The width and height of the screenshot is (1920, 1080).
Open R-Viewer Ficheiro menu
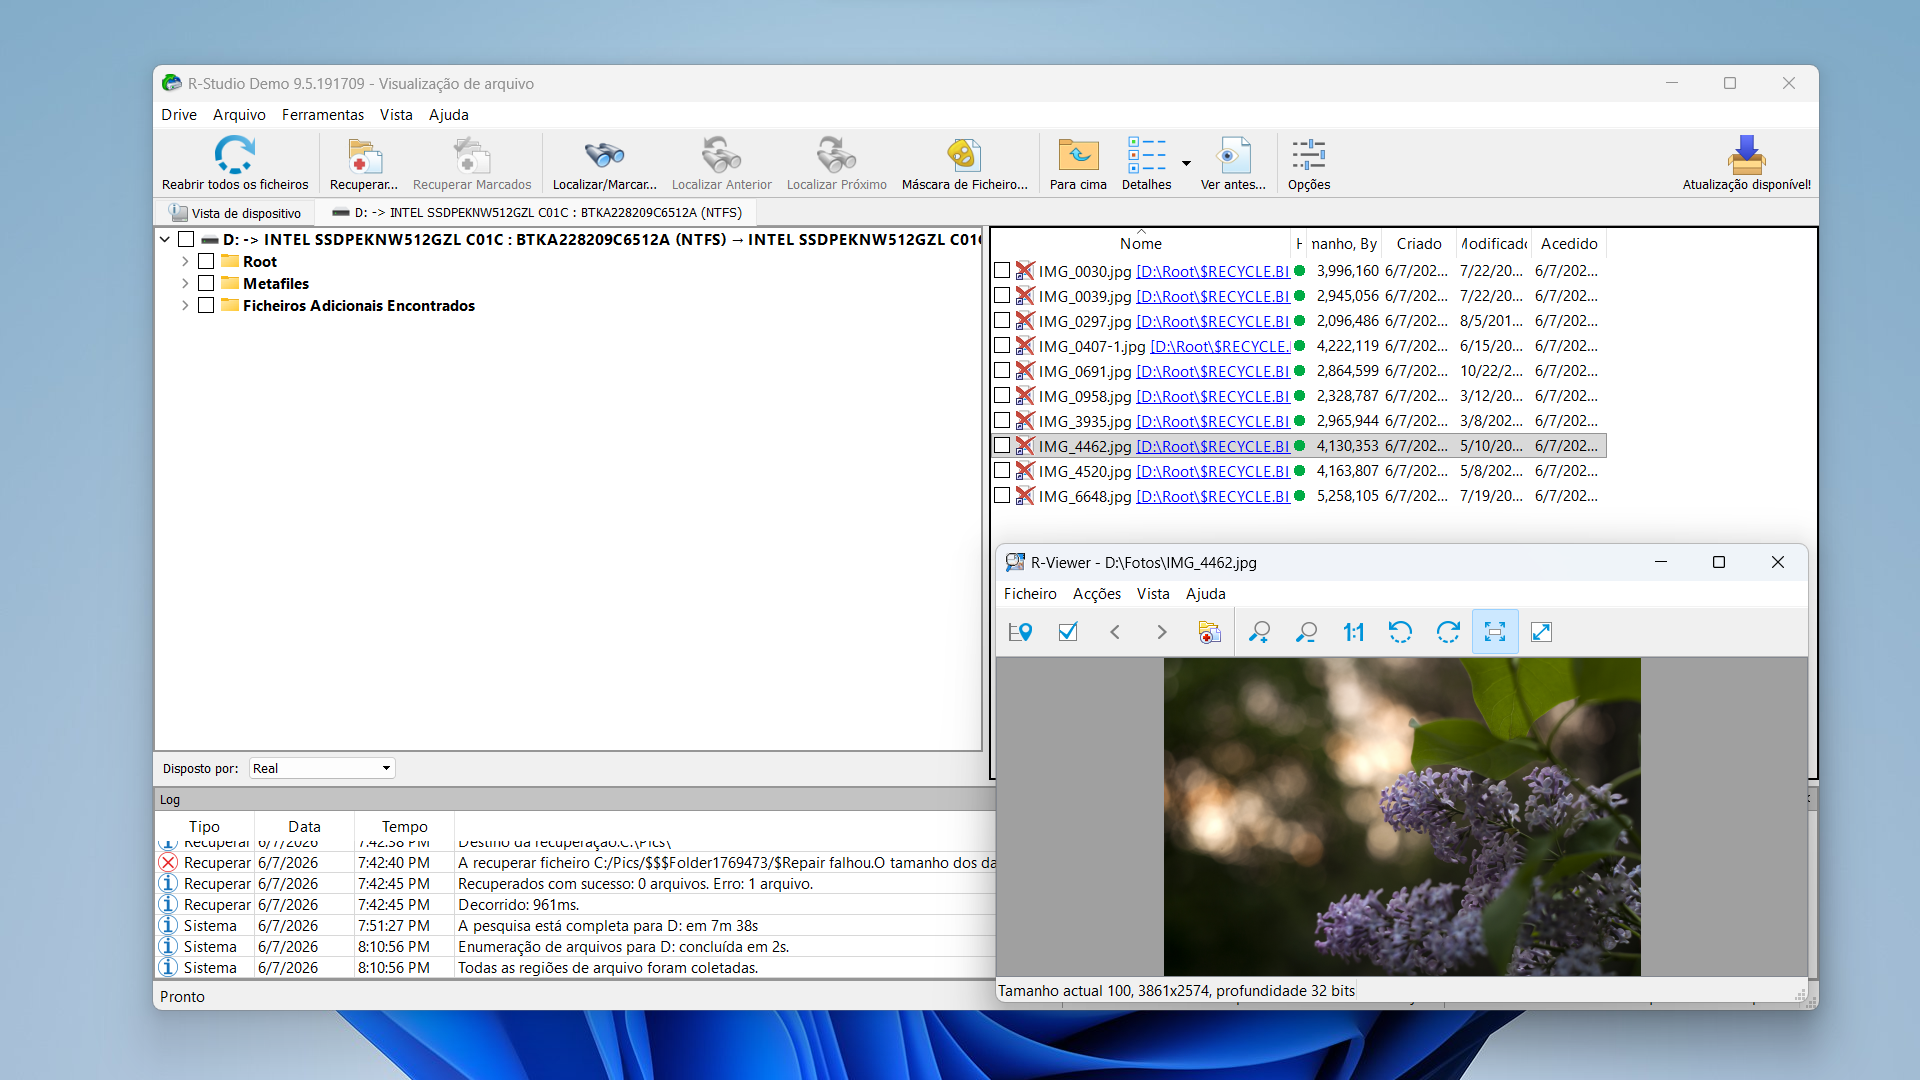click(1030, 593)
